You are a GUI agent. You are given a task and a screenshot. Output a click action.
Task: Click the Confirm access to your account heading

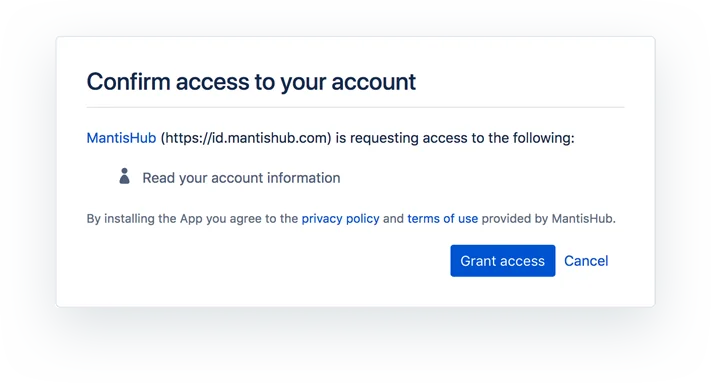251,82
